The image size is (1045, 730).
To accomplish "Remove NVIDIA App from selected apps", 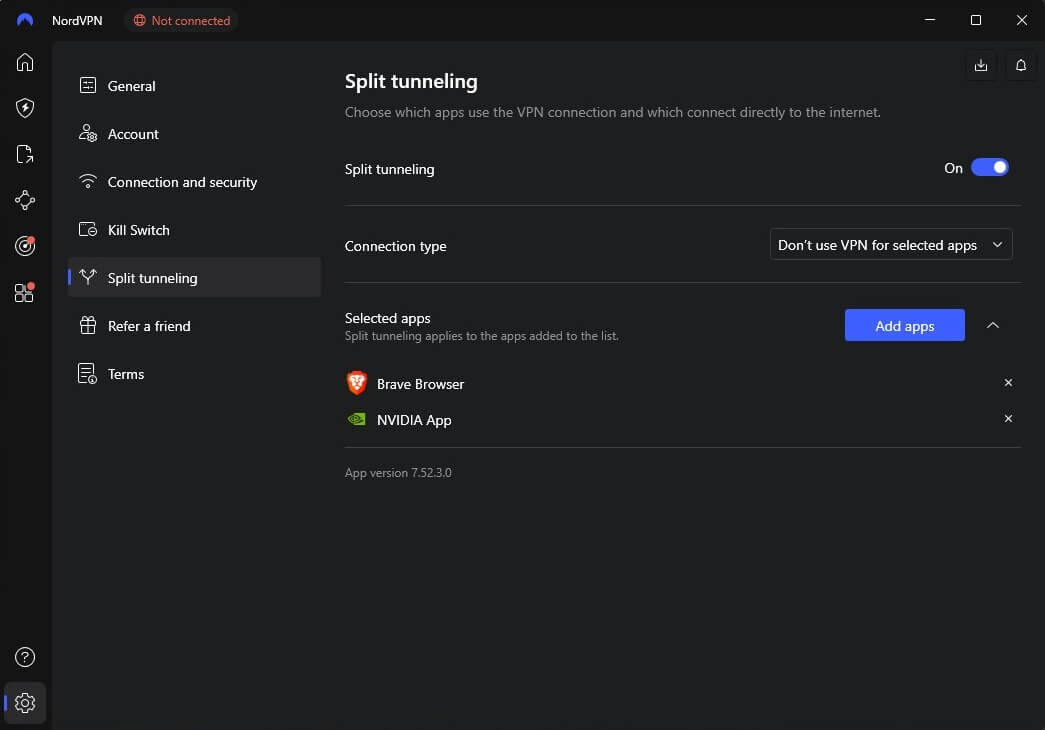I will pos(1008,419).
